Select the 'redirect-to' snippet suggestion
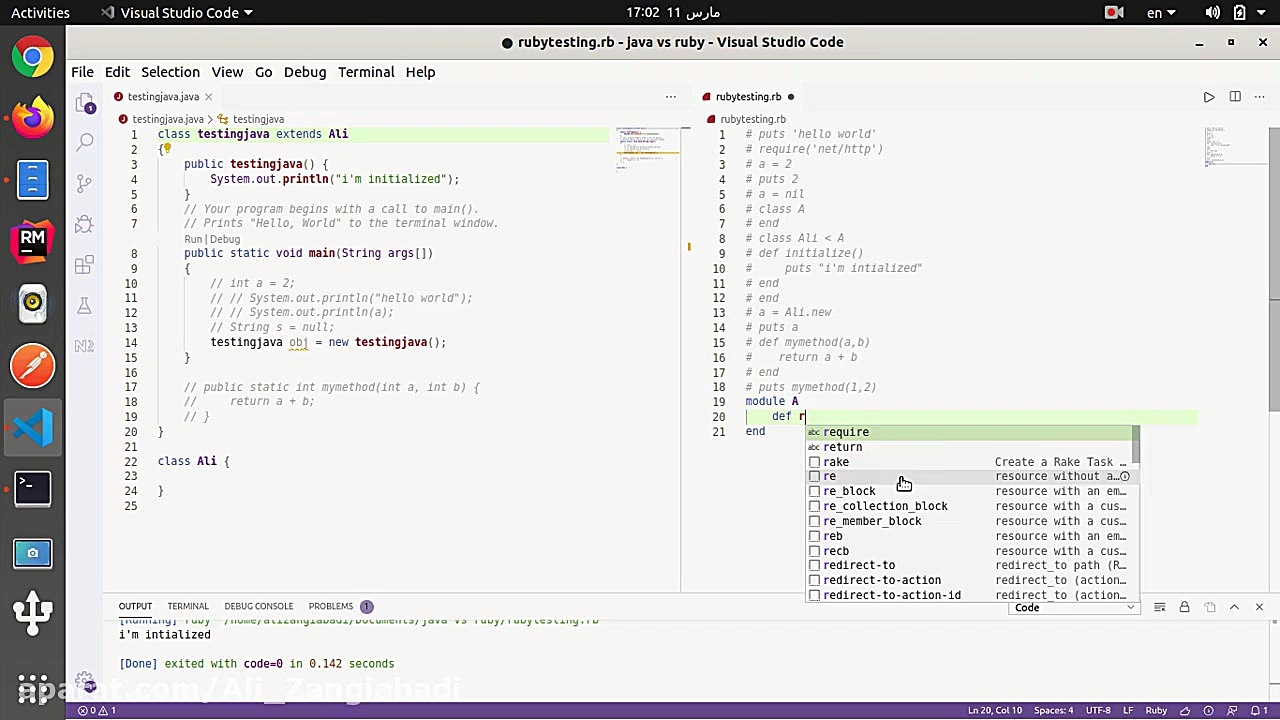This screenshot has width=1280, height=720. pos(859,565)
